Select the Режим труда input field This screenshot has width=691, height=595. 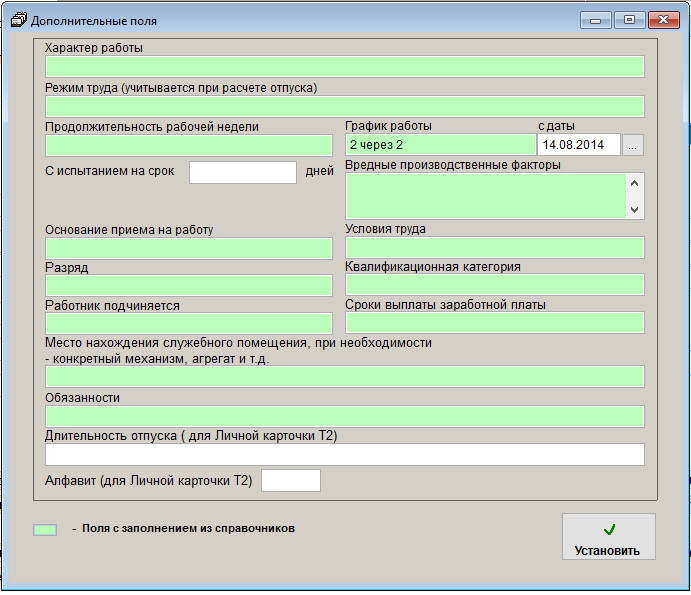[x=344, y=107]
